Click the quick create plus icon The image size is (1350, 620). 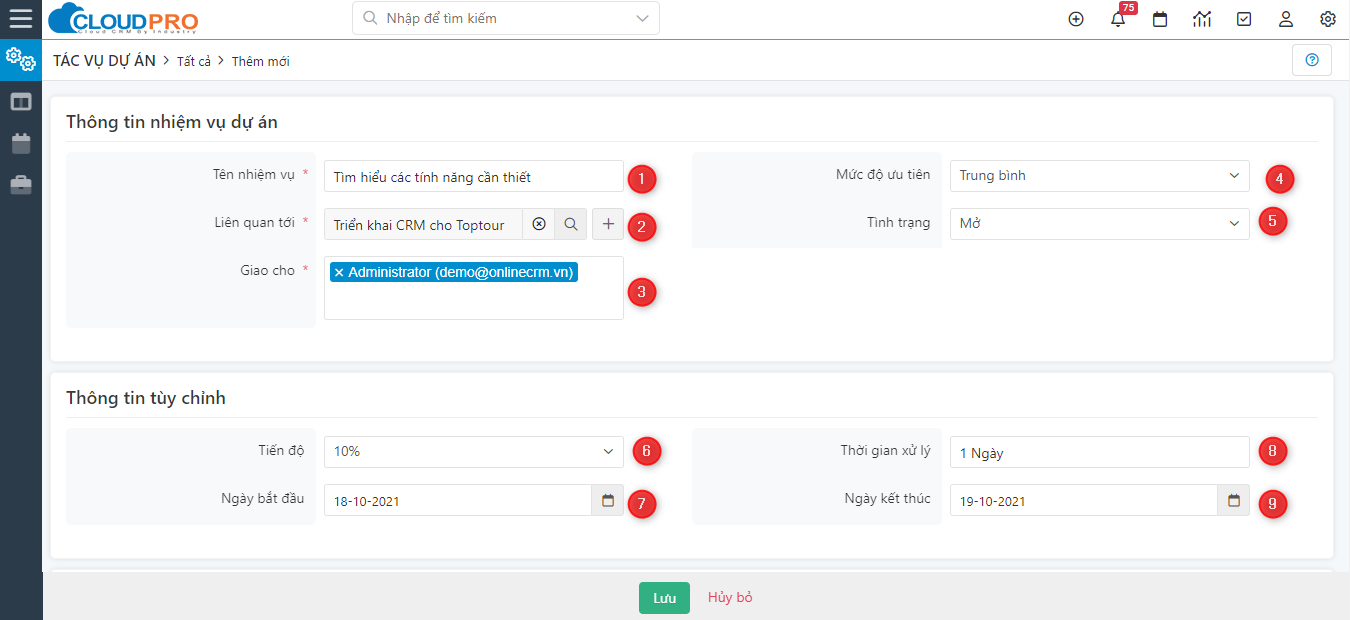(x=1076, y=19)
